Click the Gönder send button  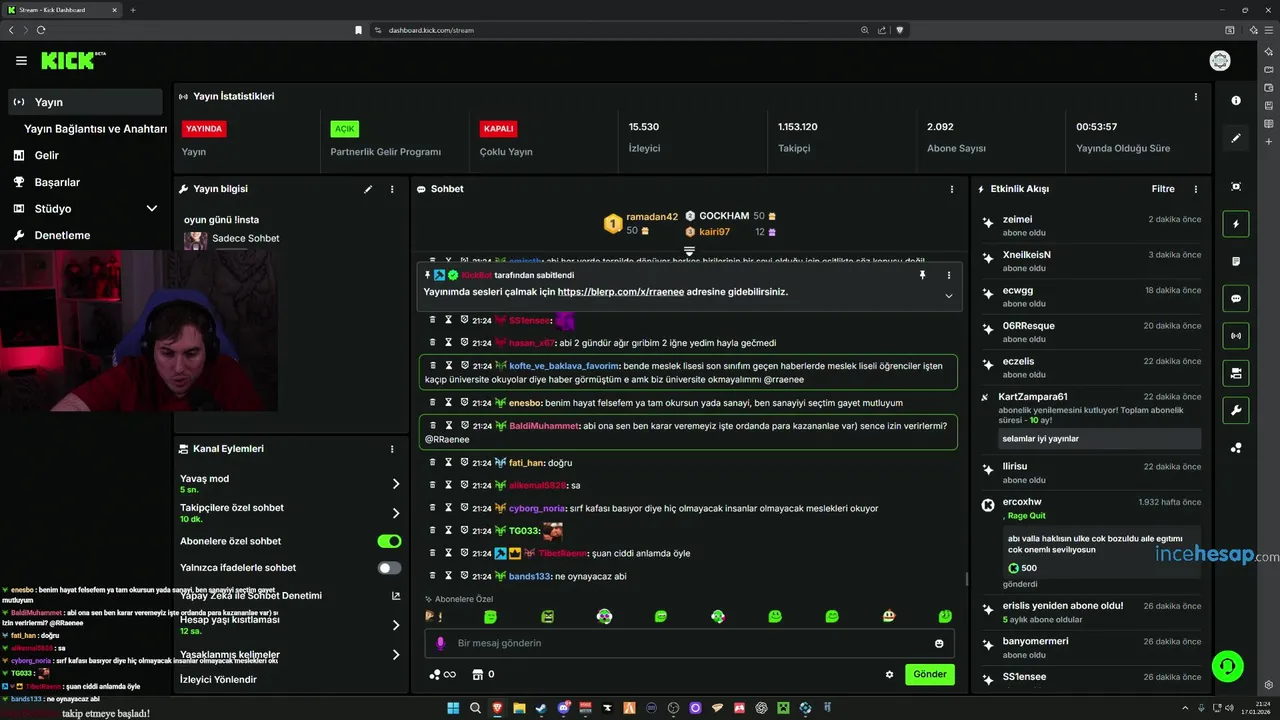pos(930,674)
